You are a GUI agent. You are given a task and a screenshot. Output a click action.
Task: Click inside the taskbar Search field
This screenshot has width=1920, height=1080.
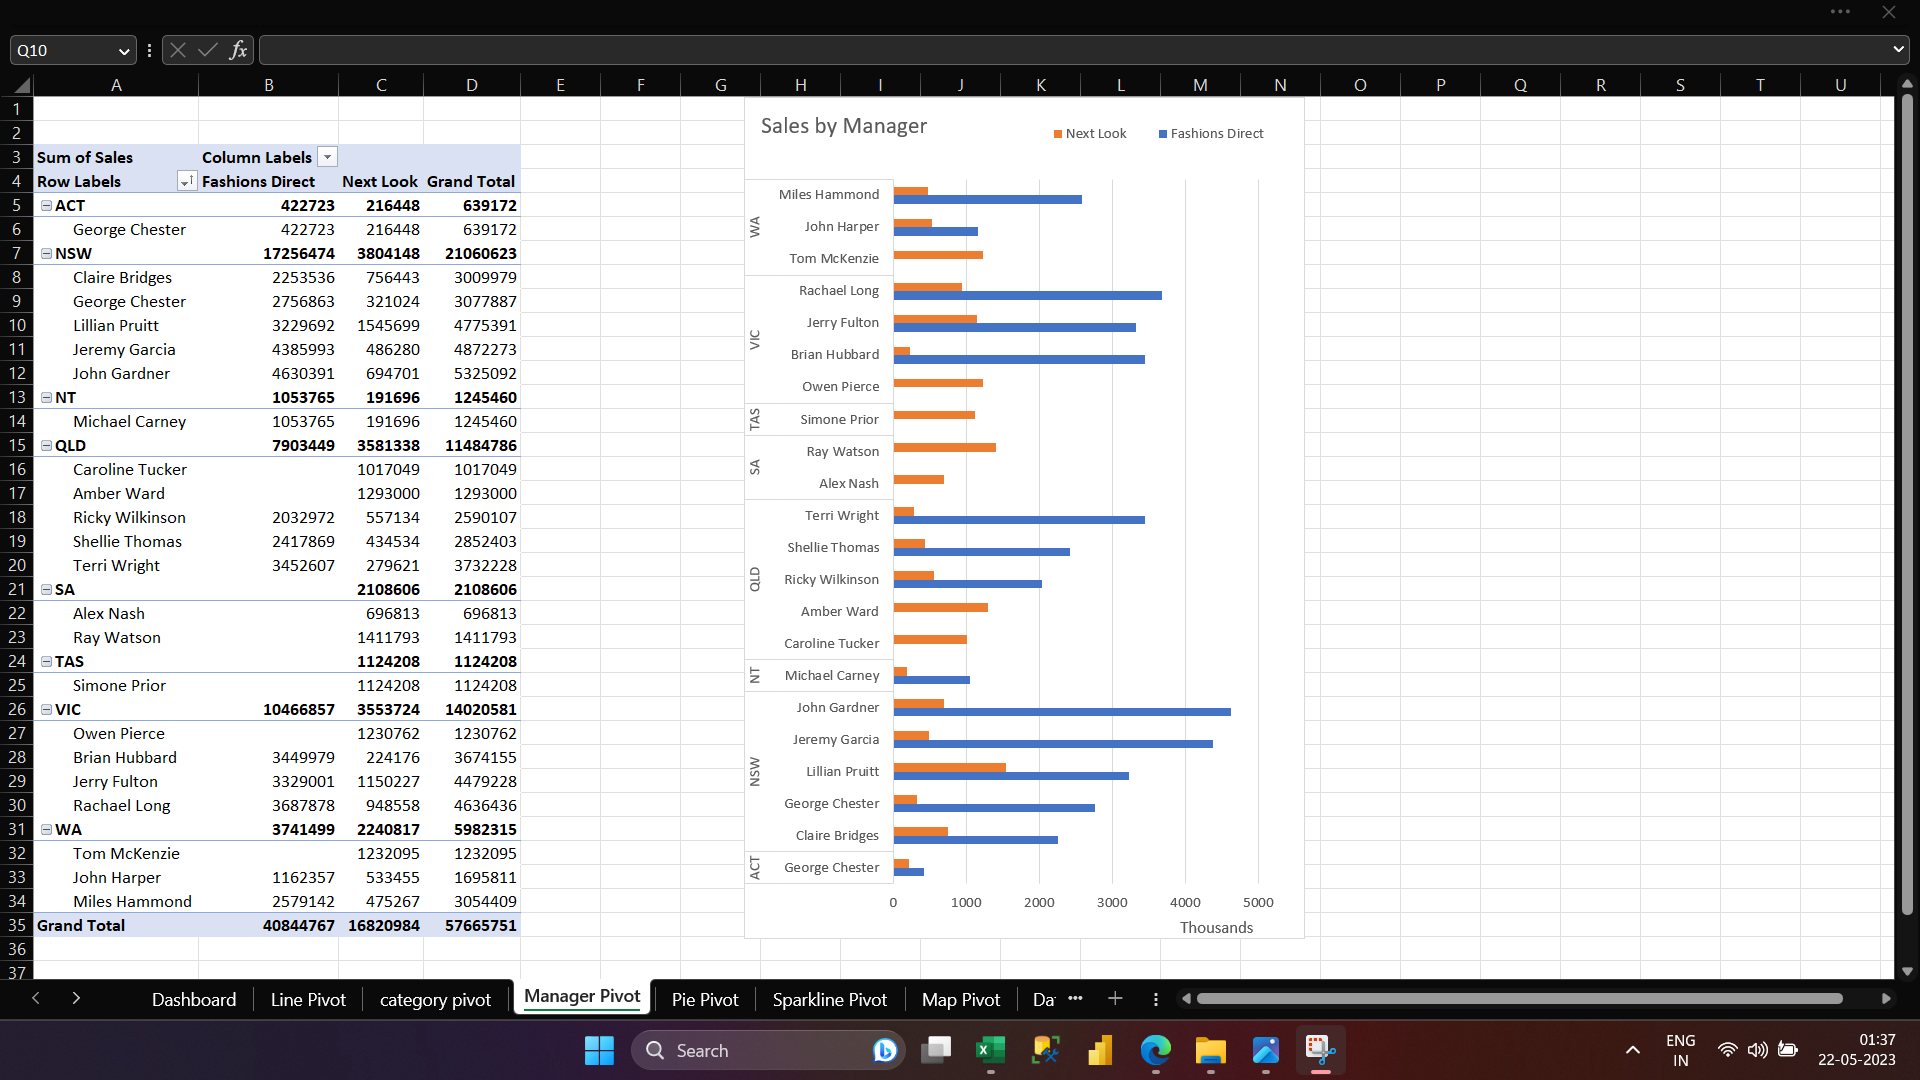coord(760,1050)
